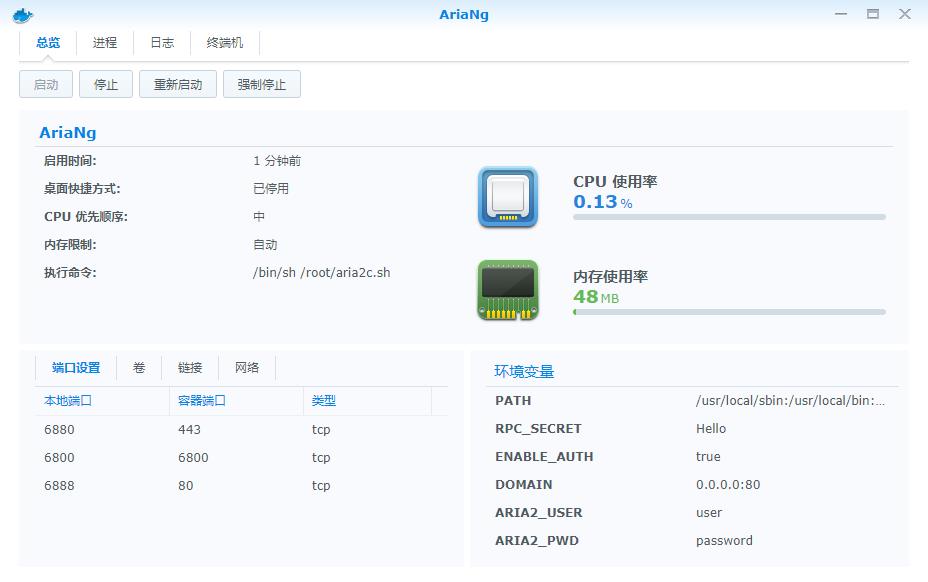Click the /bin/sh /root/aria2c.sh command text

click(x=321, y=273)
